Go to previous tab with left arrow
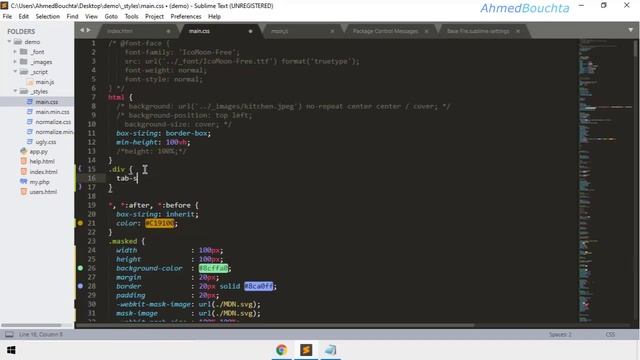 coord(82,30)
